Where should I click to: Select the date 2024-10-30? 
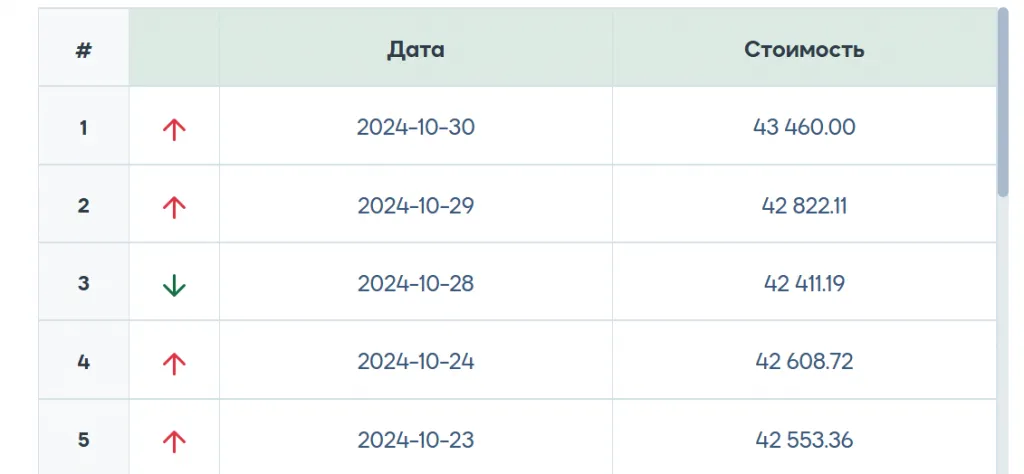pos(416,128)
